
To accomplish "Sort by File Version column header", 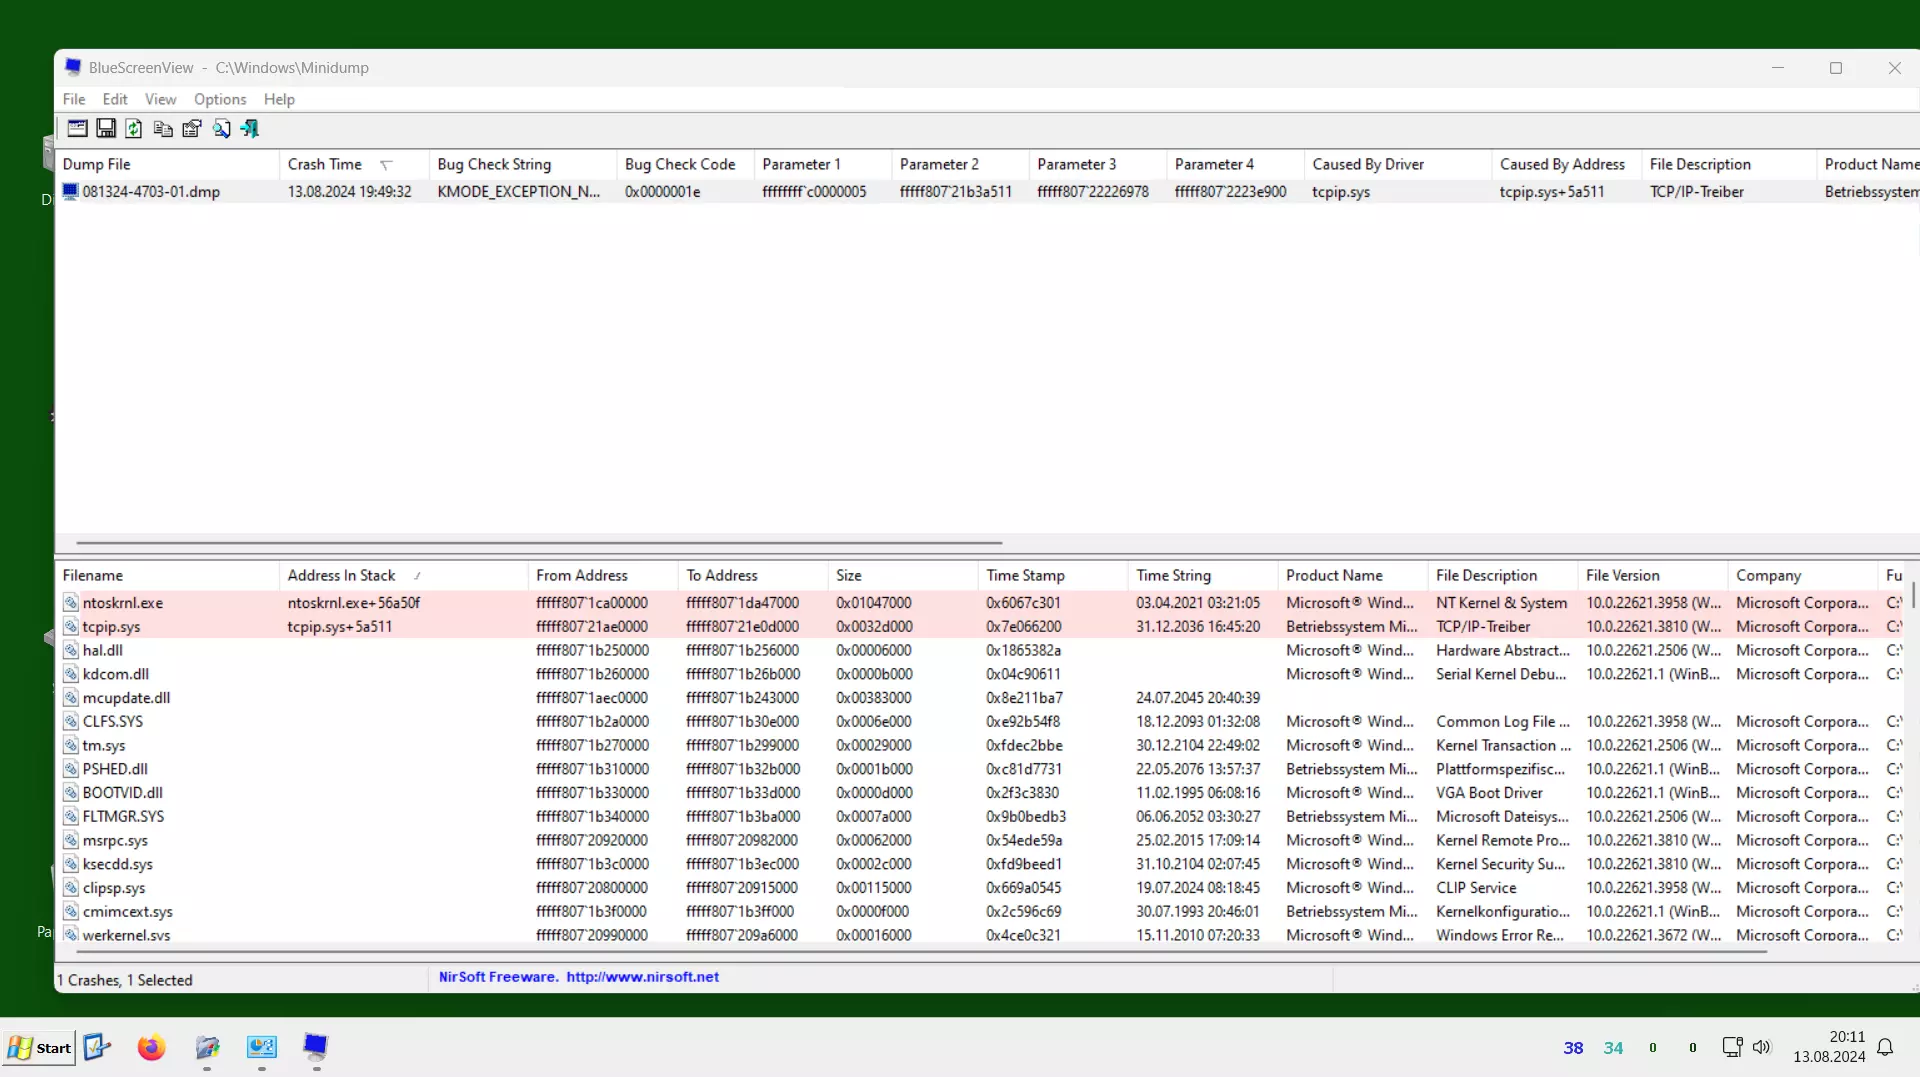I will 1653,575.
